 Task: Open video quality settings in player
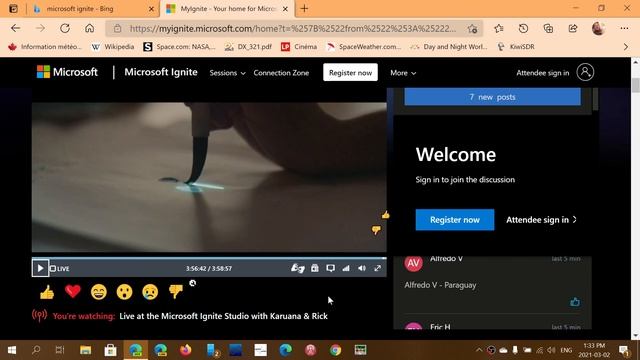(346, 268)
